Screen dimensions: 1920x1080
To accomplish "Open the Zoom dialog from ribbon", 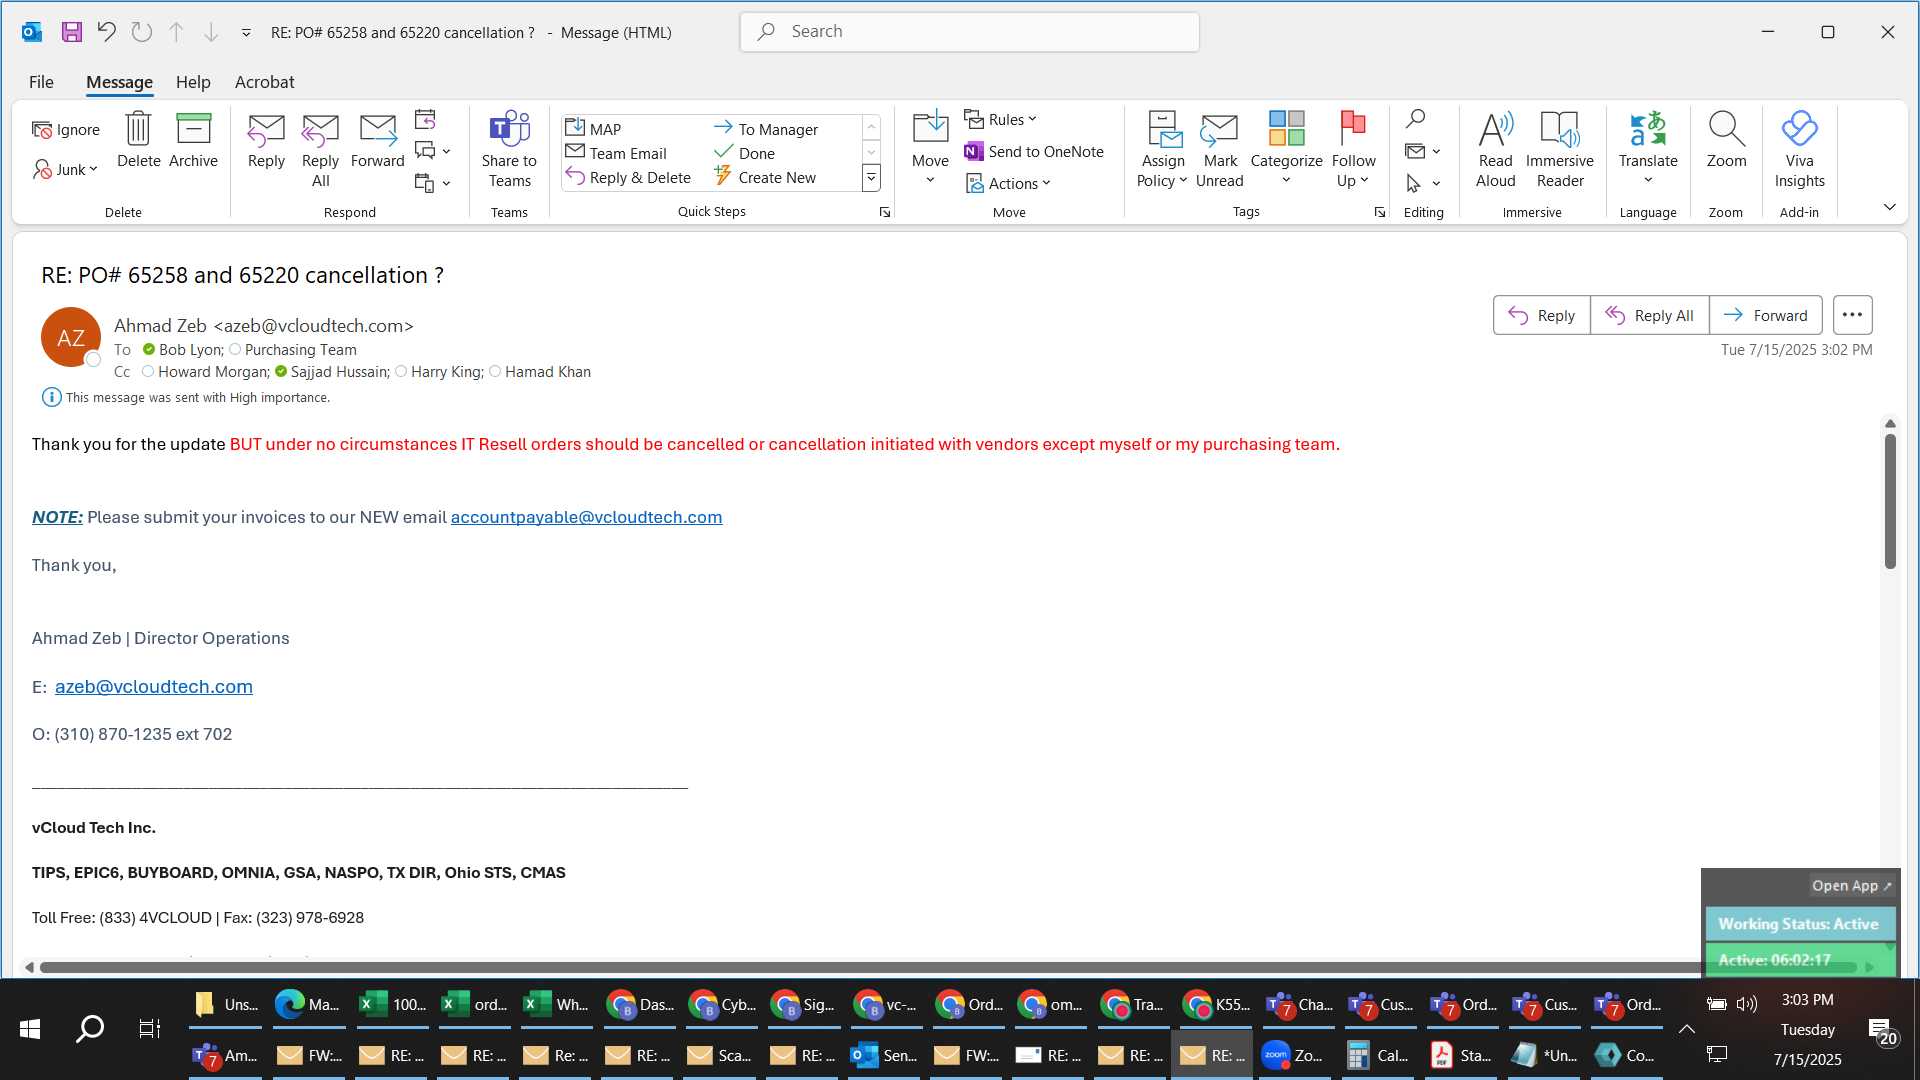I will click(1726, 140).
